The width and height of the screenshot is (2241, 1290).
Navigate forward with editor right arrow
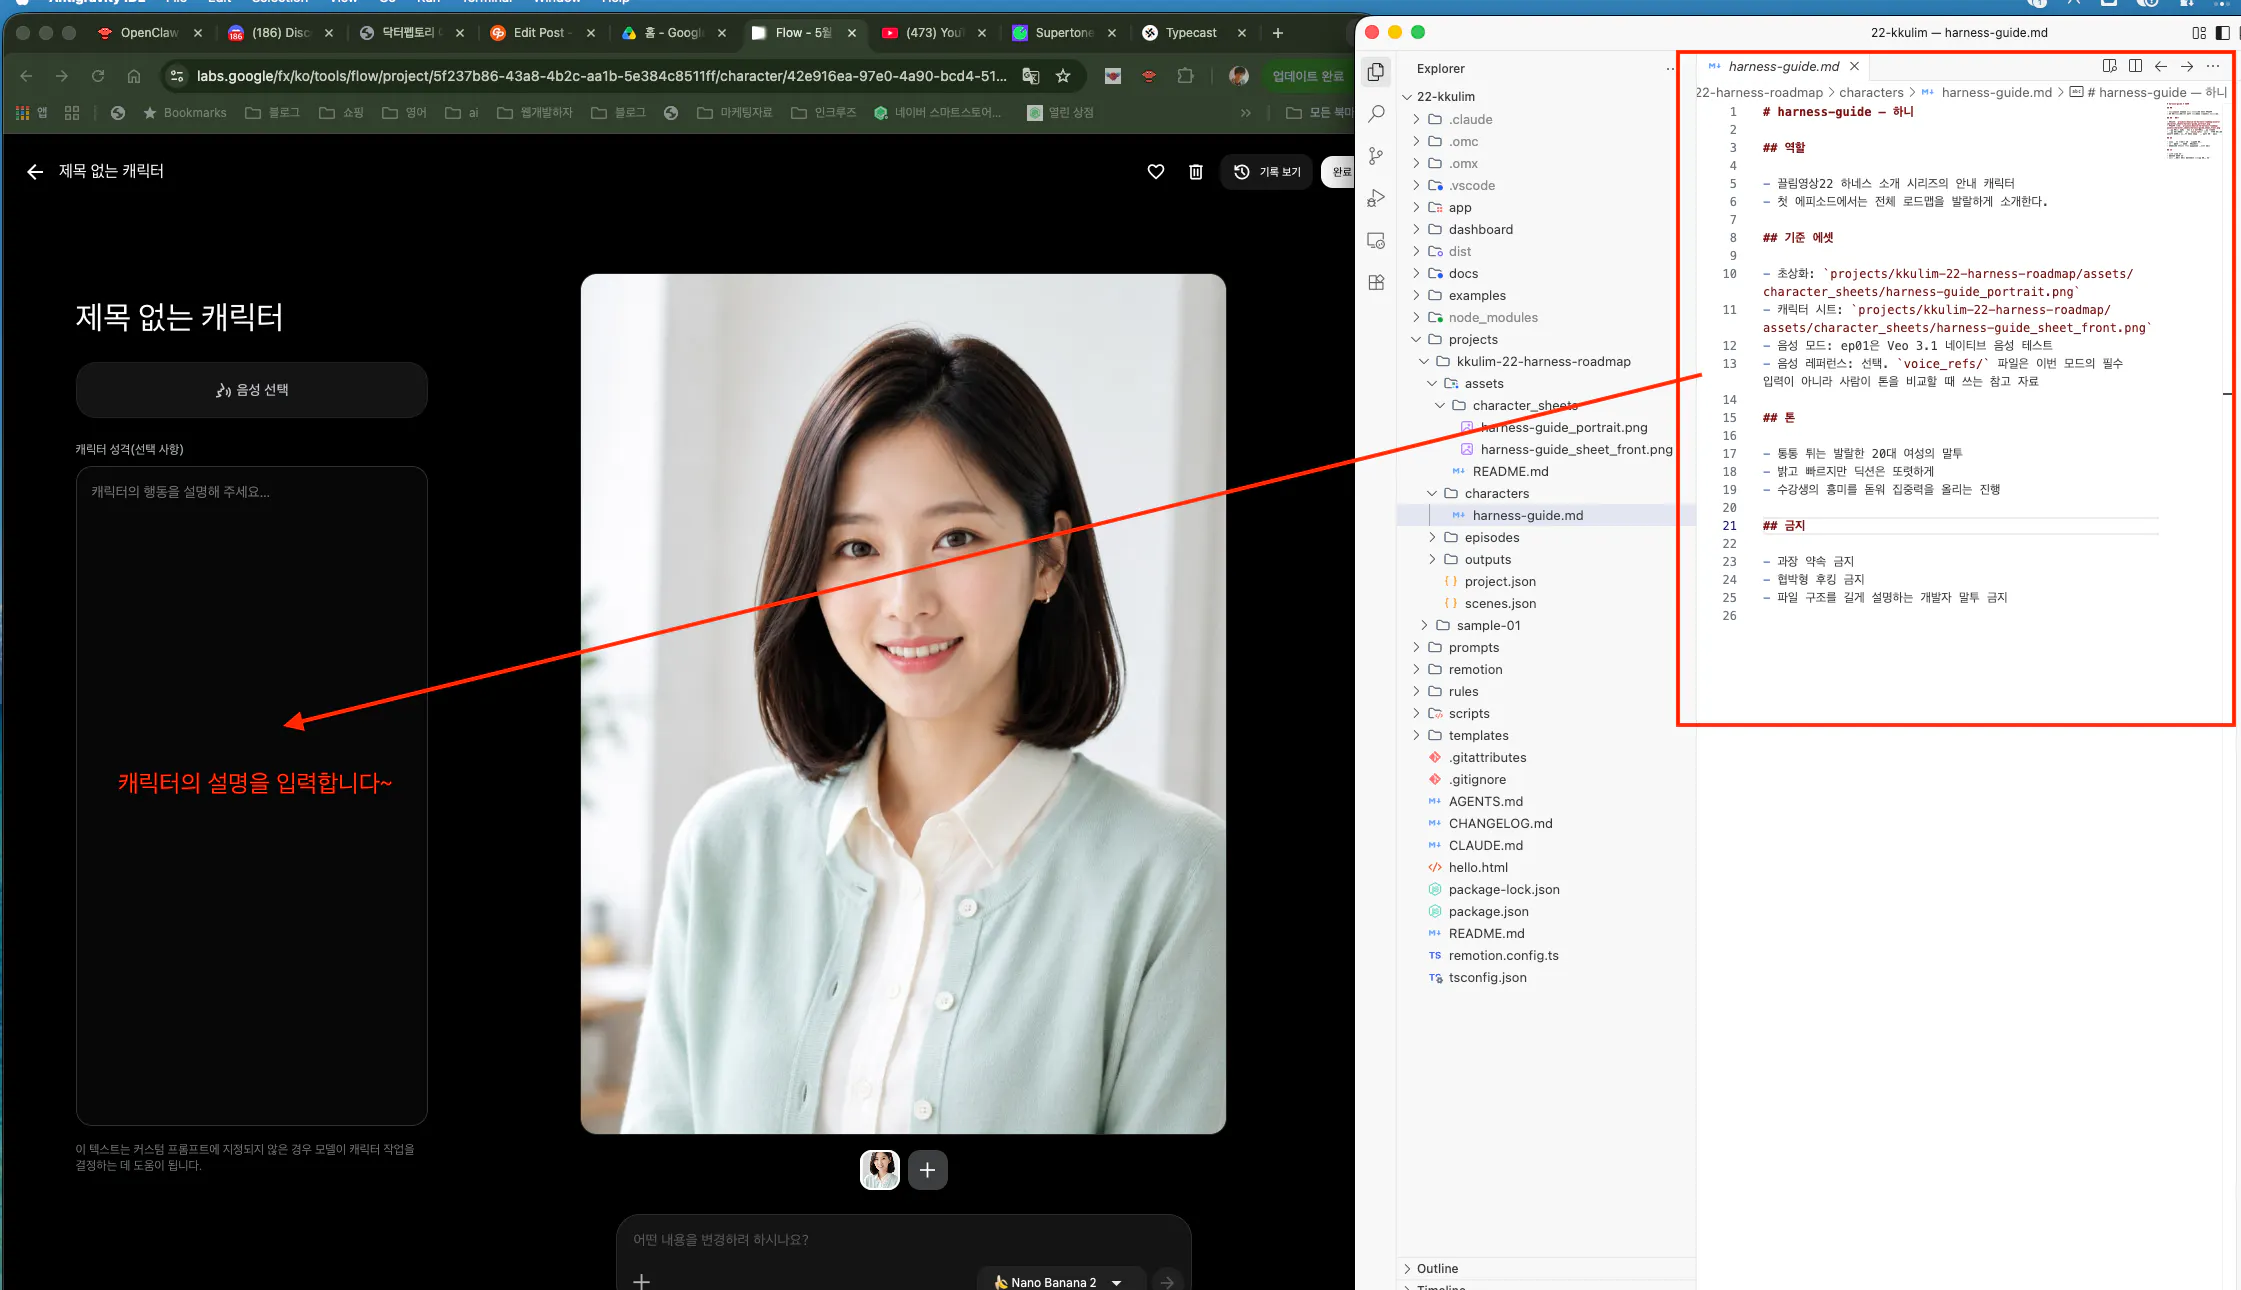click(x=2187, y=66)
